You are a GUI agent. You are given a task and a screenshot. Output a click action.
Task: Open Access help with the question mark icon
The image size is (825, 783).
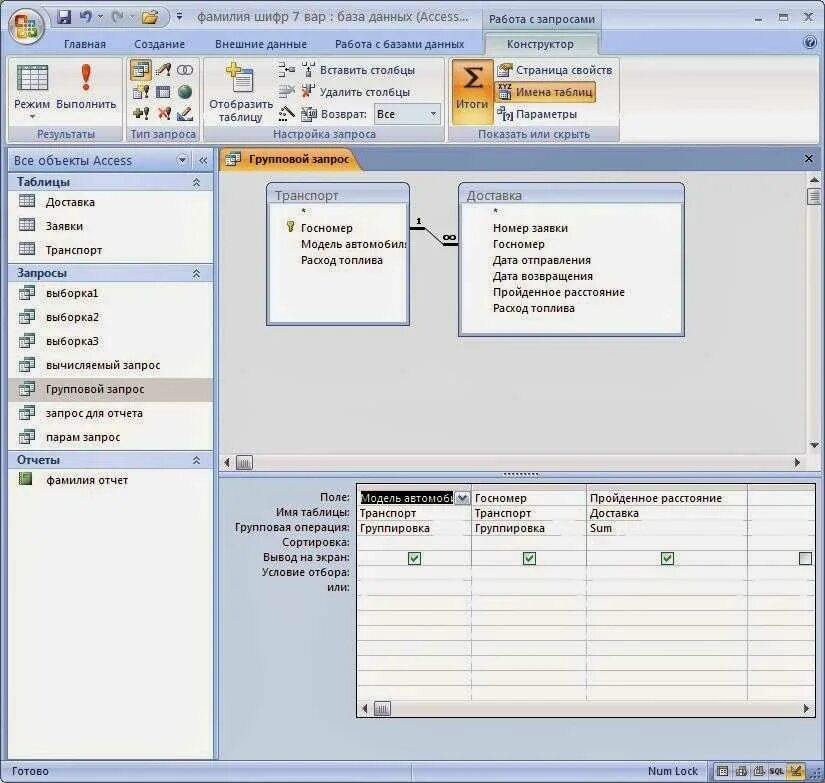click(811, 43)
